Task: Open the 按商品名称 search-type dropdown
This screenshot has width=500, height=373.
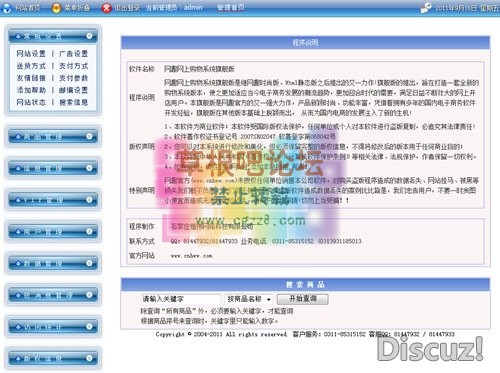Action: point(249,299)
